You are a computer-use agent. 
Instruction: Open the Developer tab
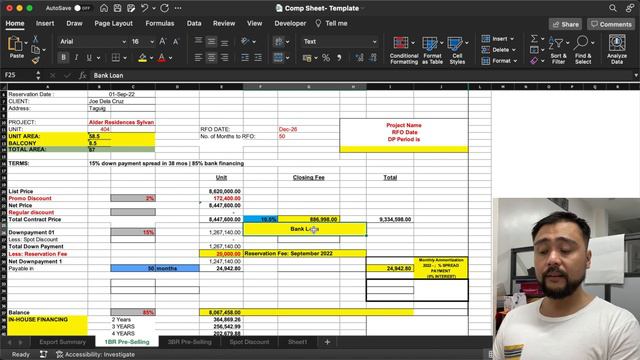(x=290, y=24)
